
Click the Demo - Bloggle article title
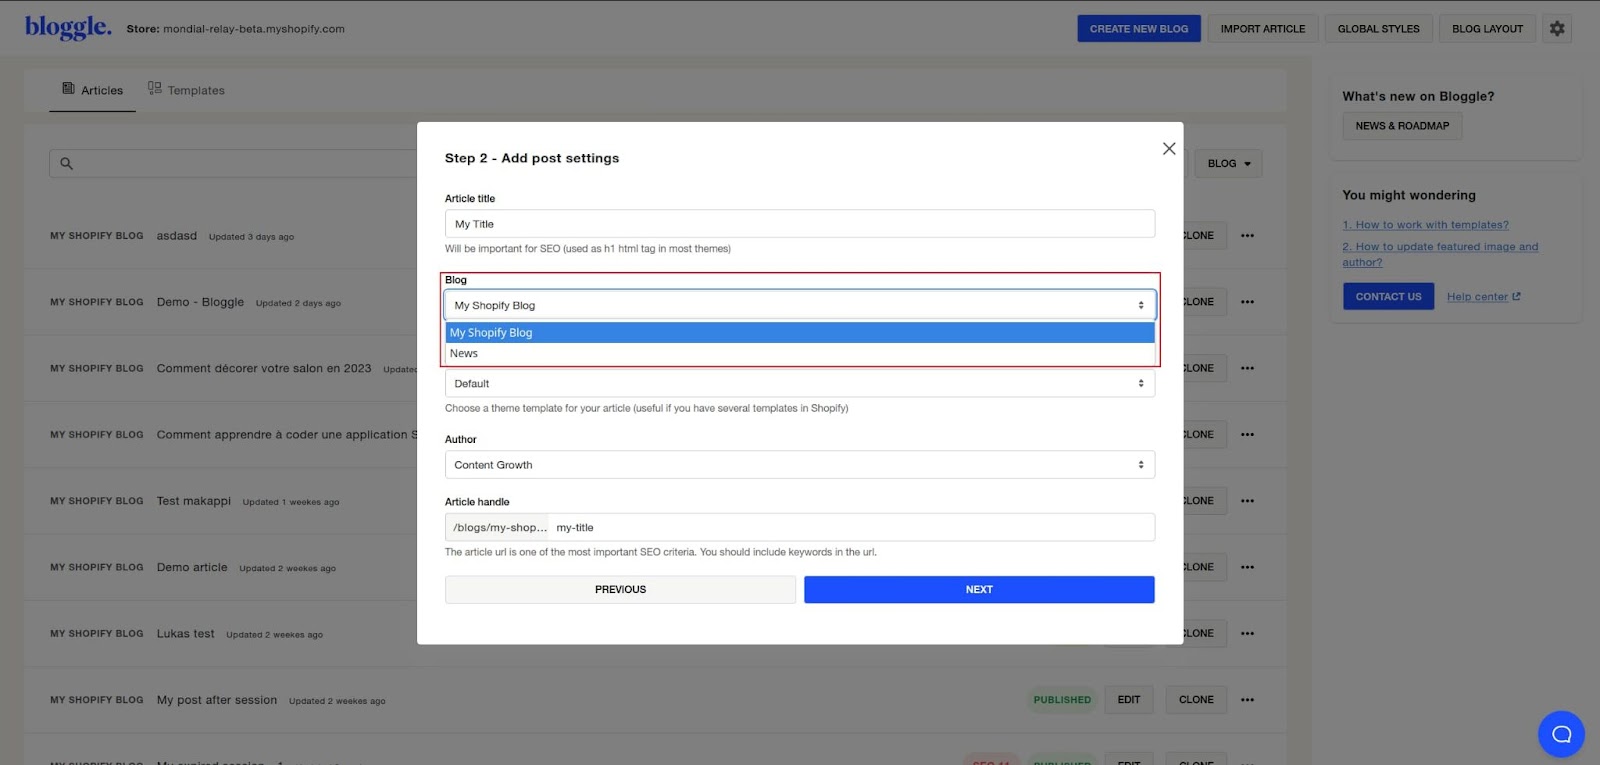200,302
